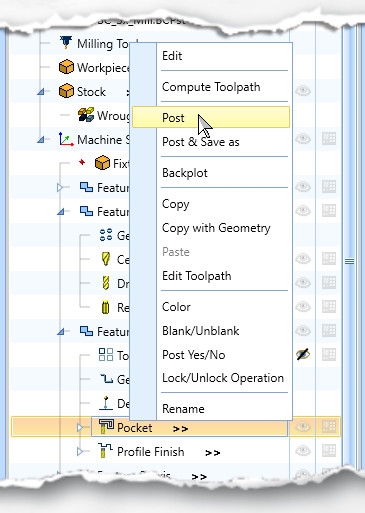Select the Center Drill tool icon
Viewport: 365px width, 513px height.
106,259
